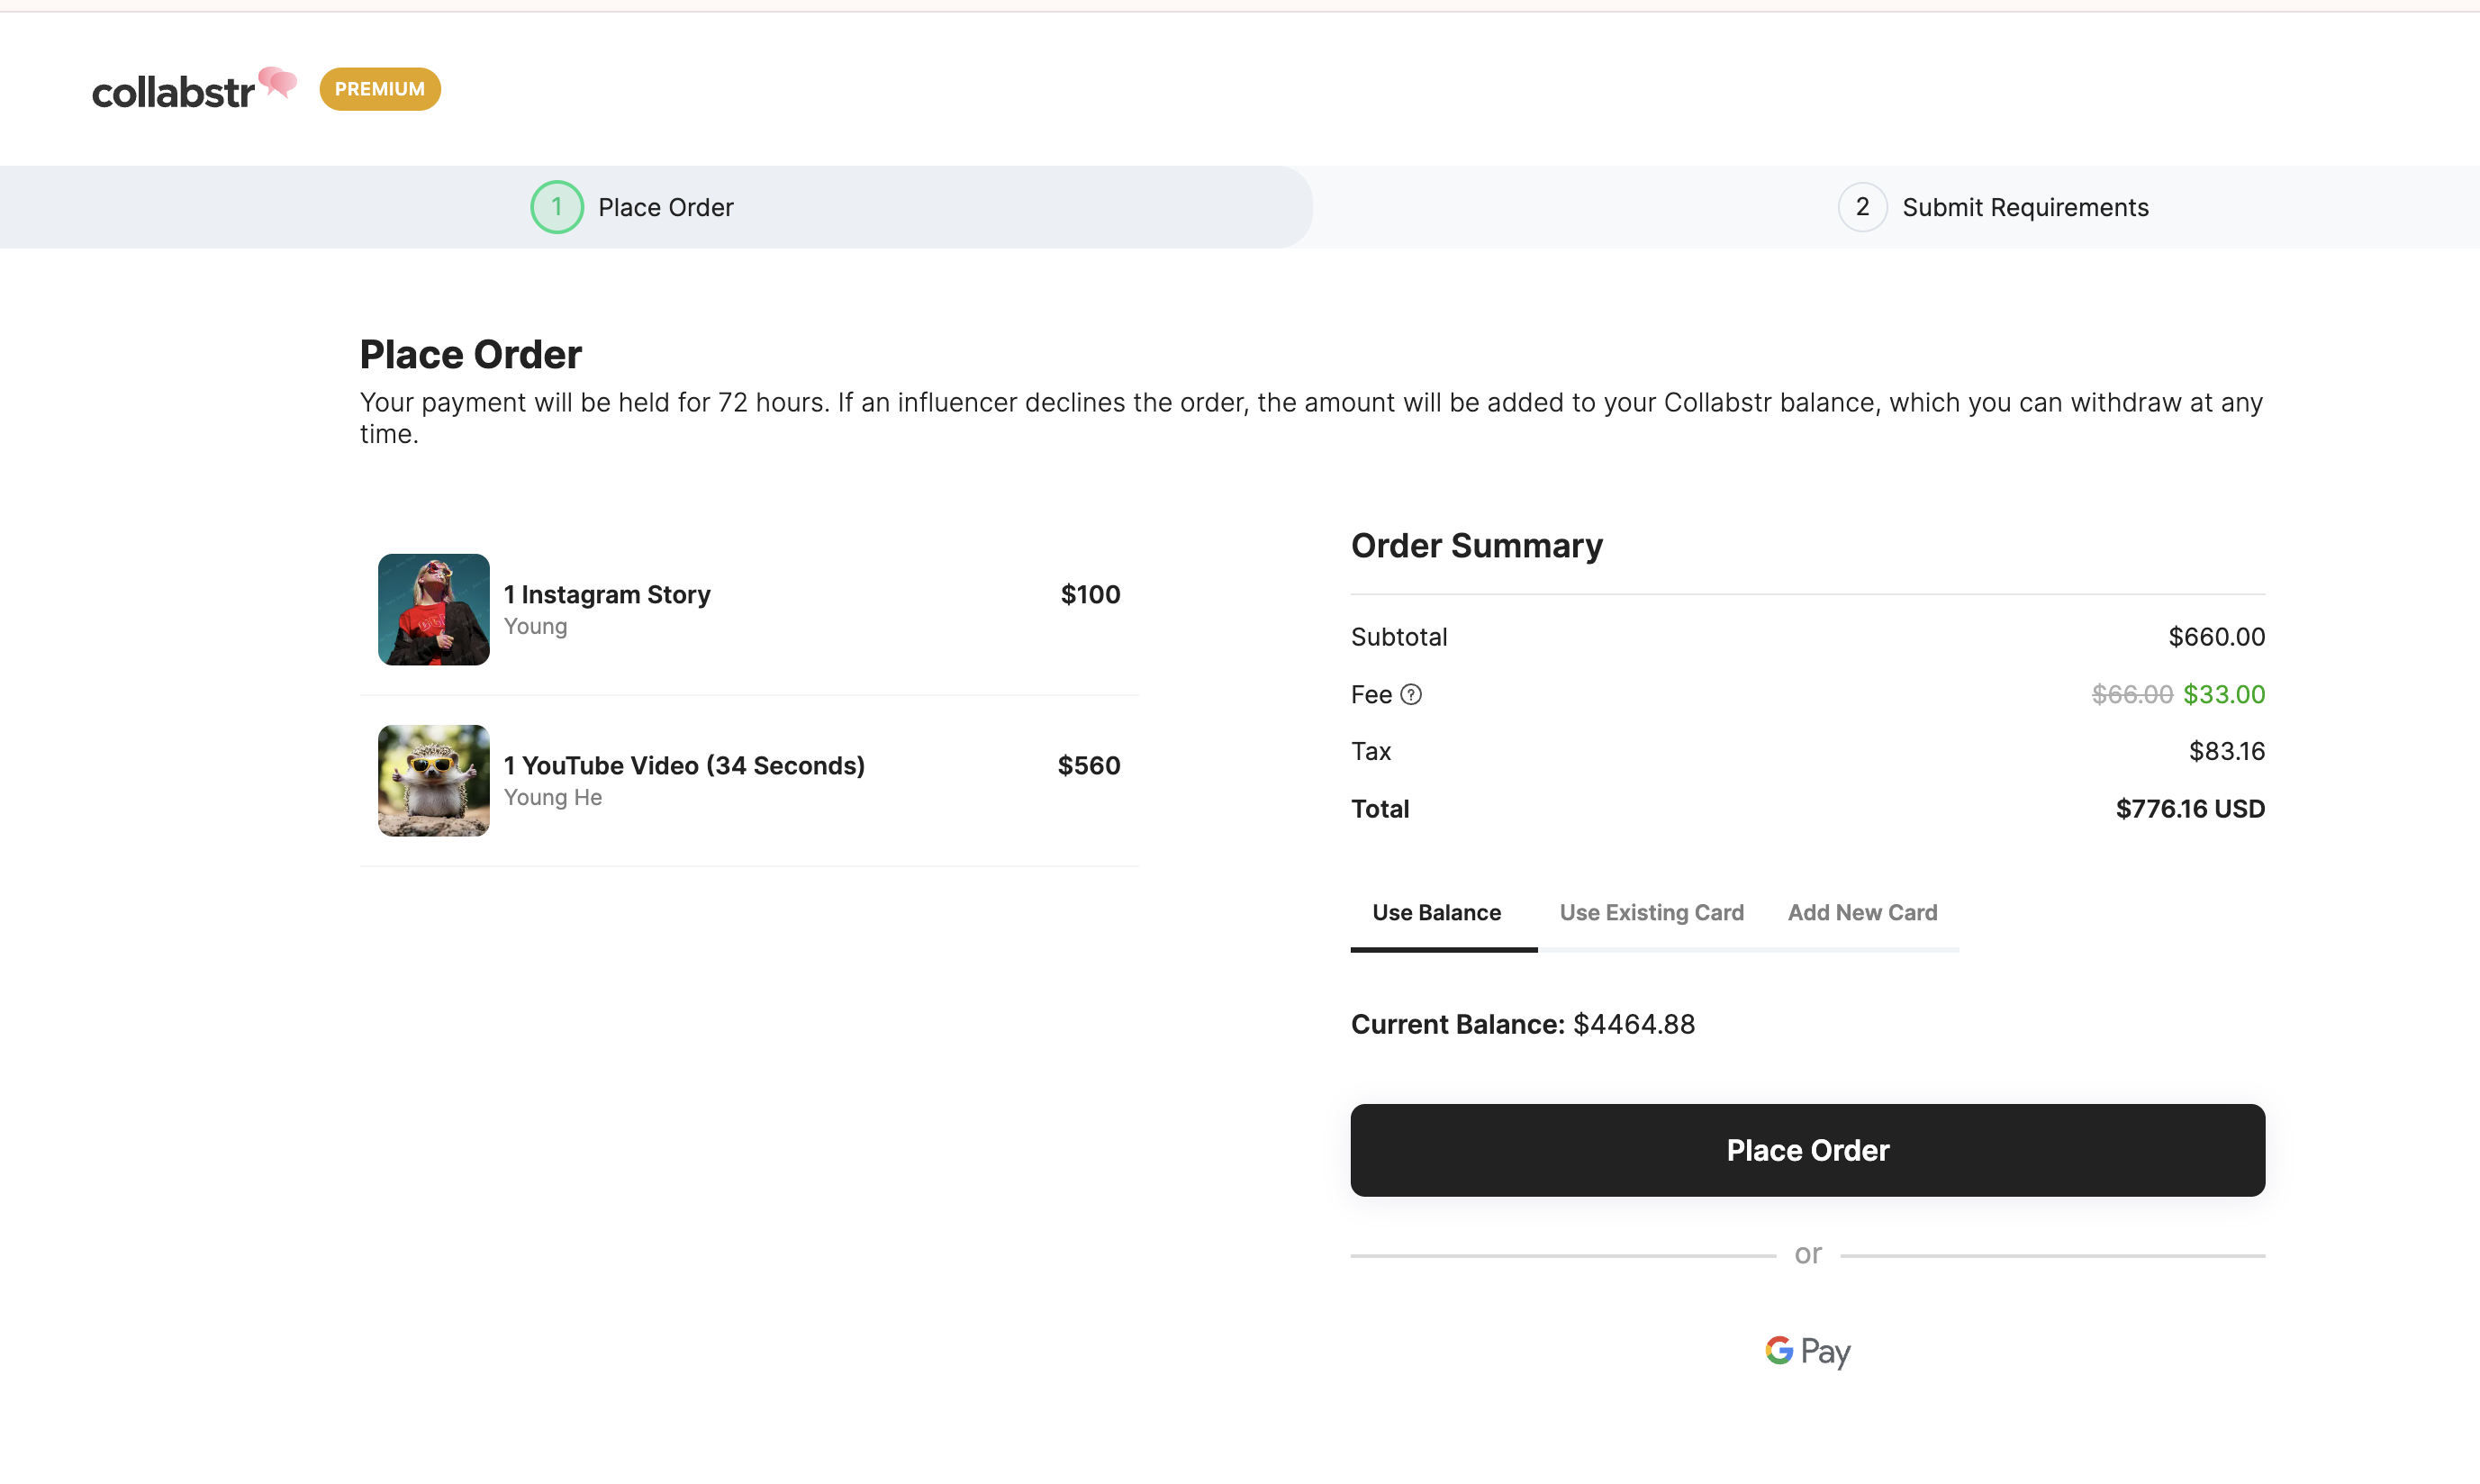Click the $560 price of YouTube Video

point(1089,765)
